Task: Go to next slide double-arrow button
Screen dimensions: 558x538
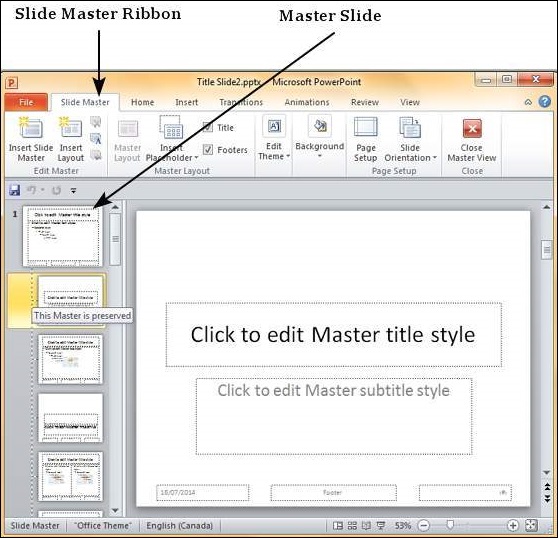Action: click(x=547, y=499)
